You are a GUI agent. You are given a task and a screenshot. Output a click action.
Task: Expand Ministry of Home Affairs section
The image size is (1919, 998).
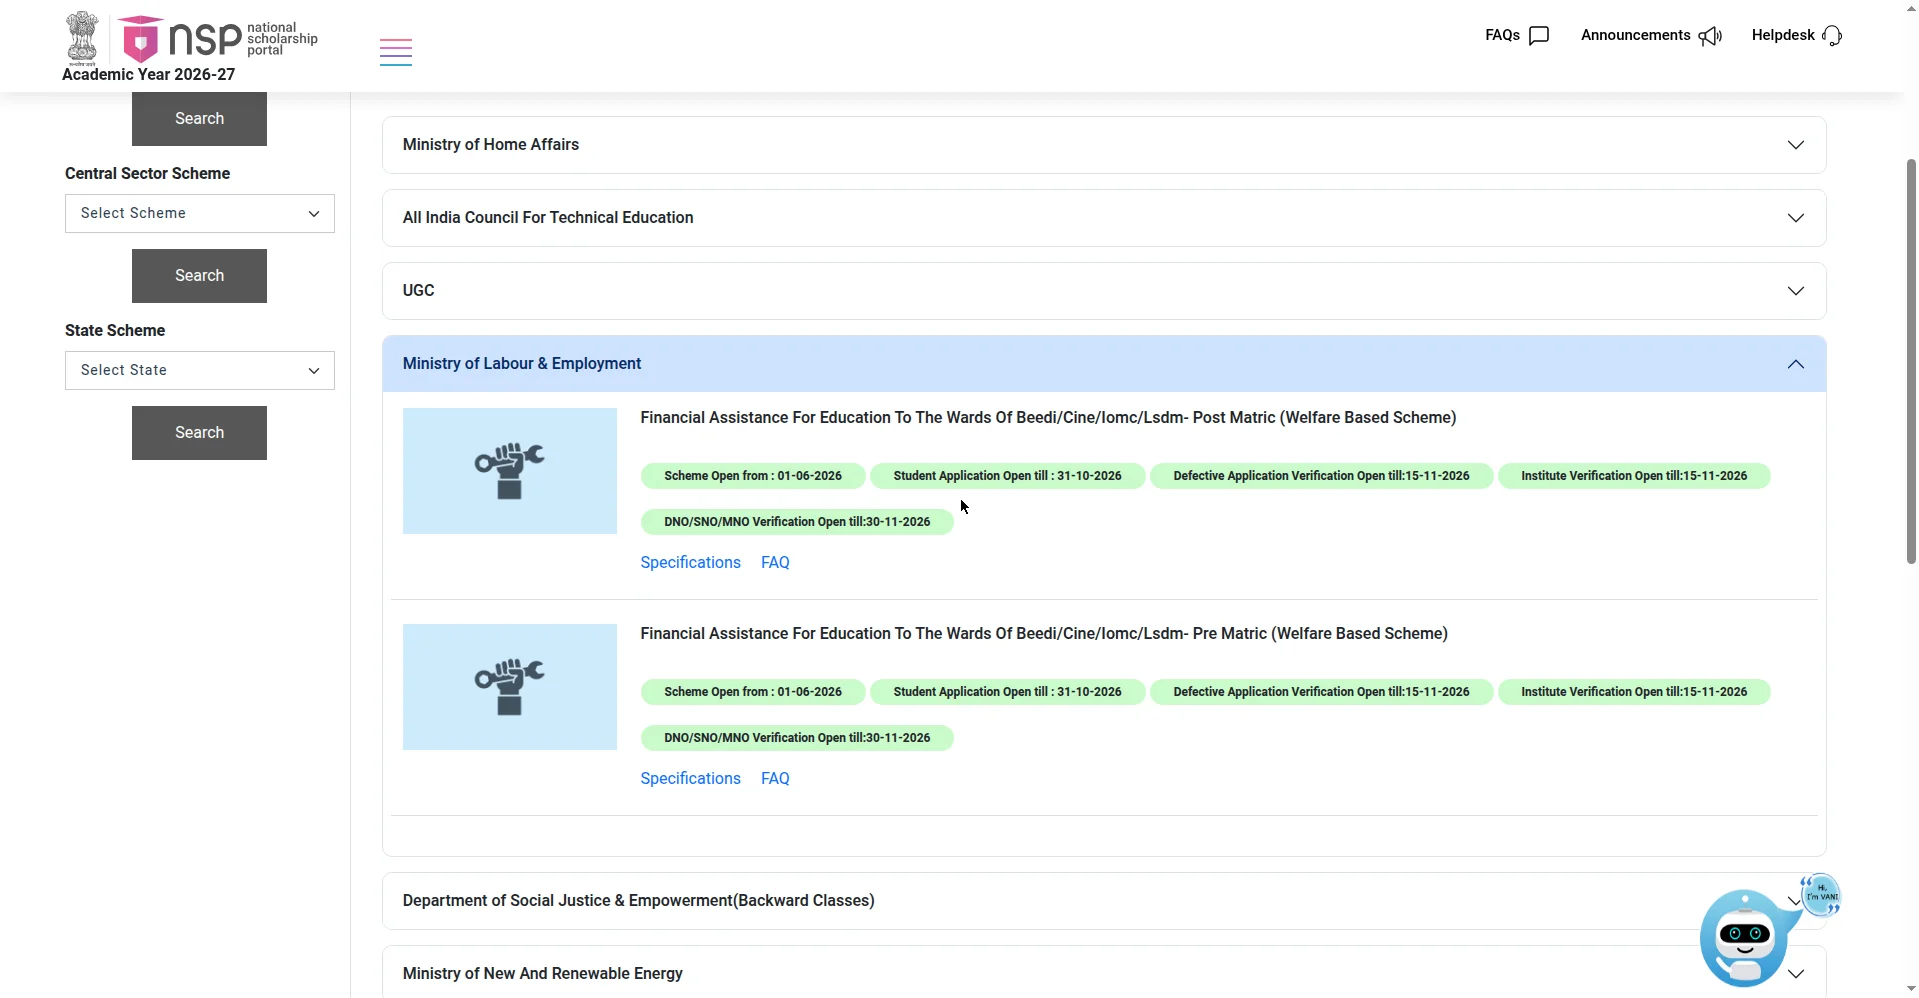(1104, 145)
